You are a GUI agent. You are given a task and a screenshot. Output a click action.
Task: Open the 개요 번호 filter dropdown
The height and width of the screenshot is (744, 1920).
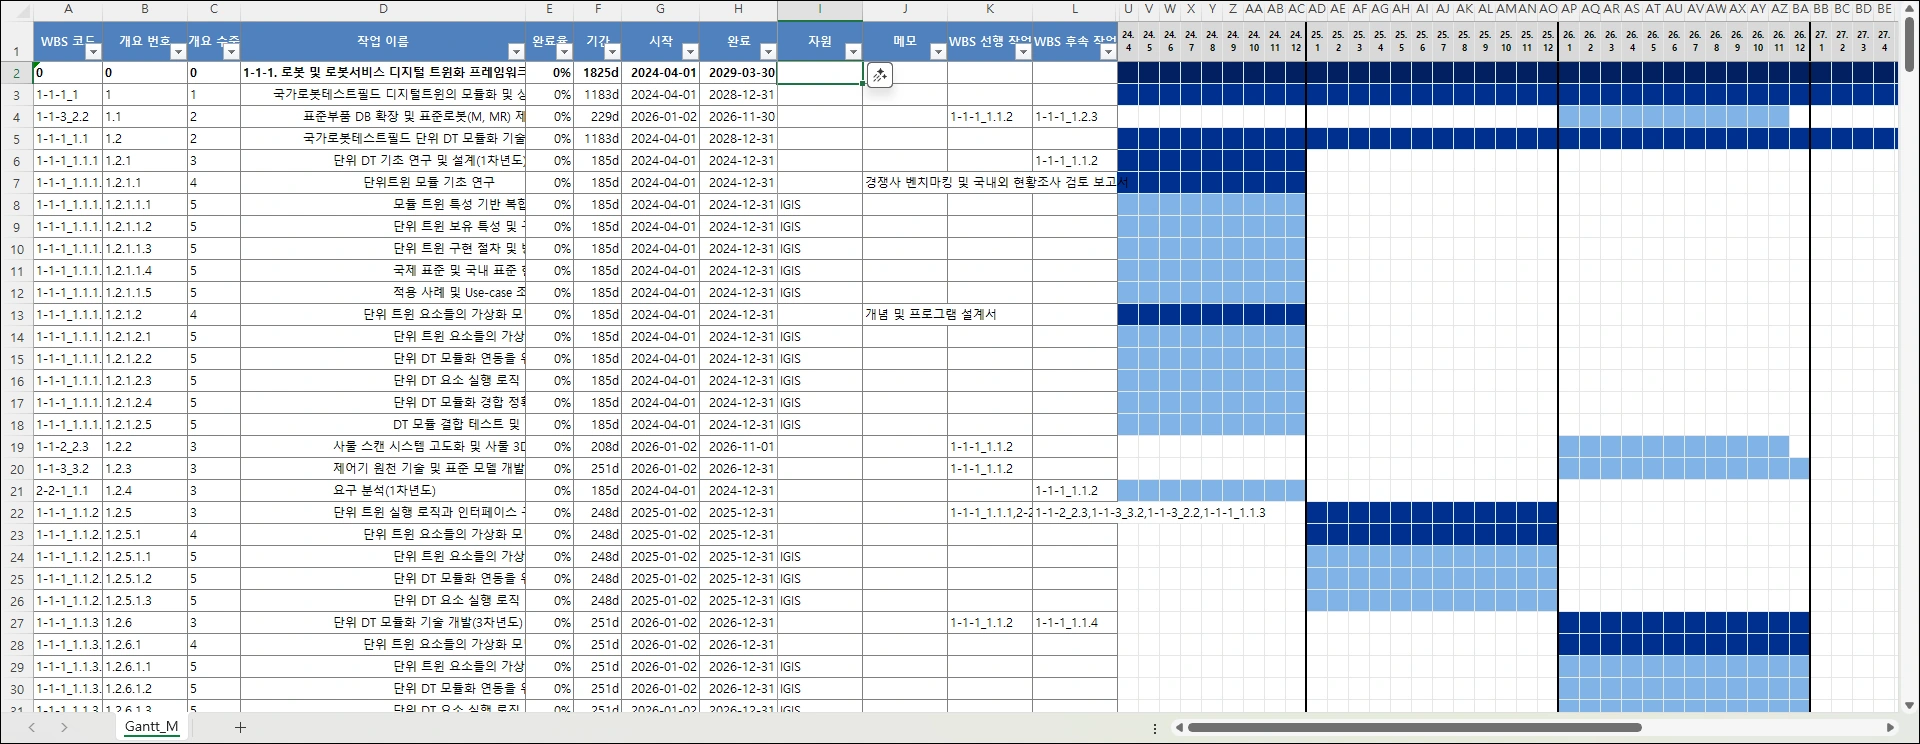178,52
